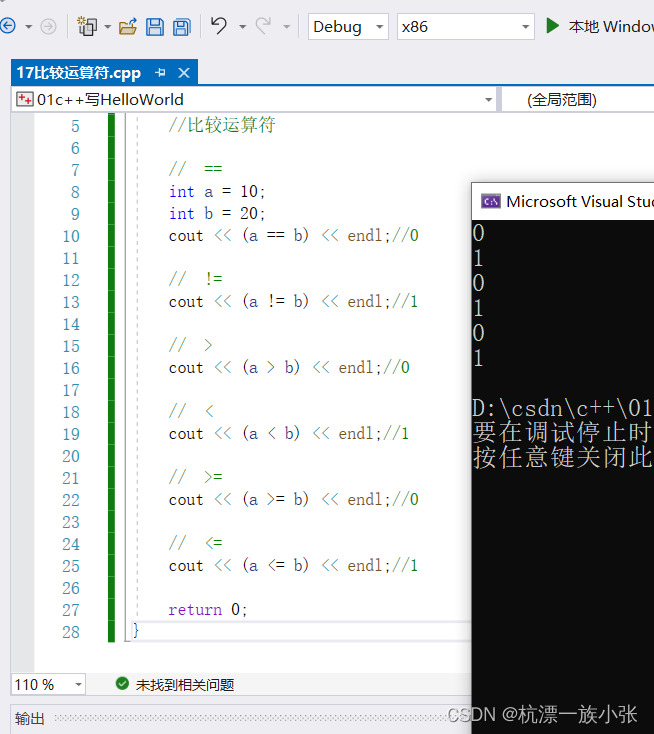Click the Debug Console window icon

click(491, 201)
